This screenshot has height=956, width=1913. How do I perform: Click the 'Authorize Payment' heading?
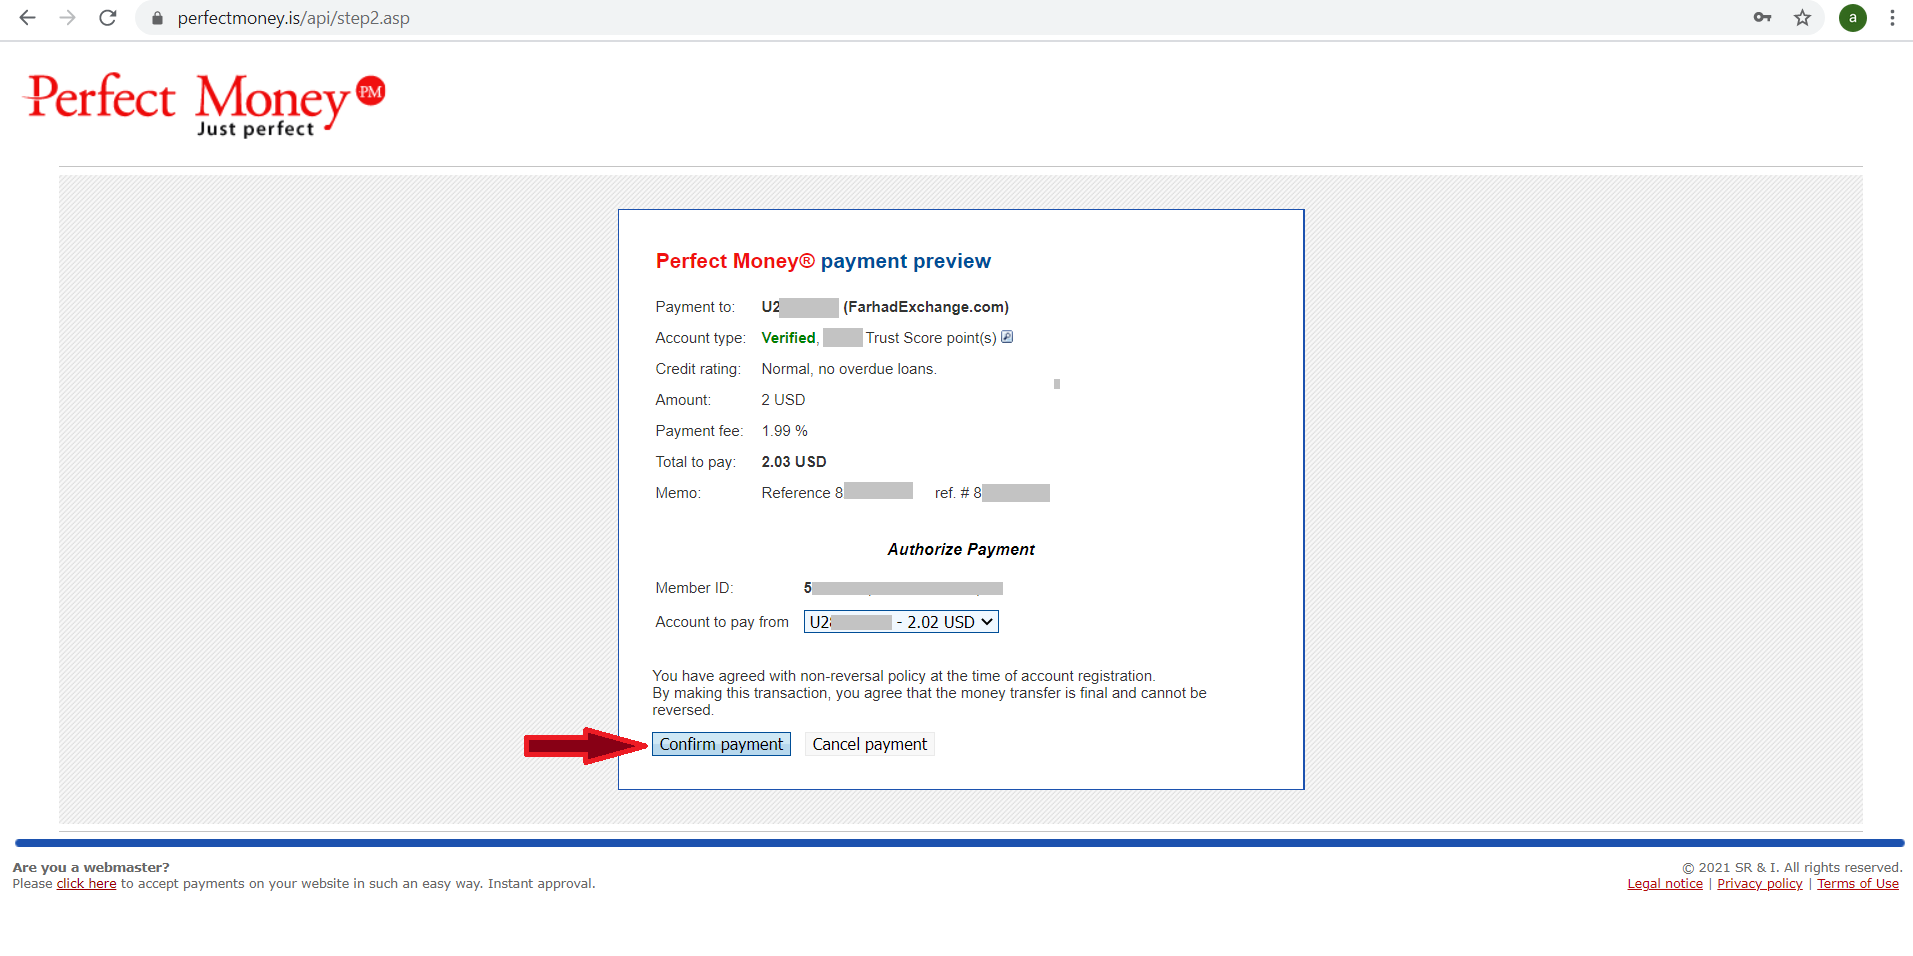click(961, 549)
